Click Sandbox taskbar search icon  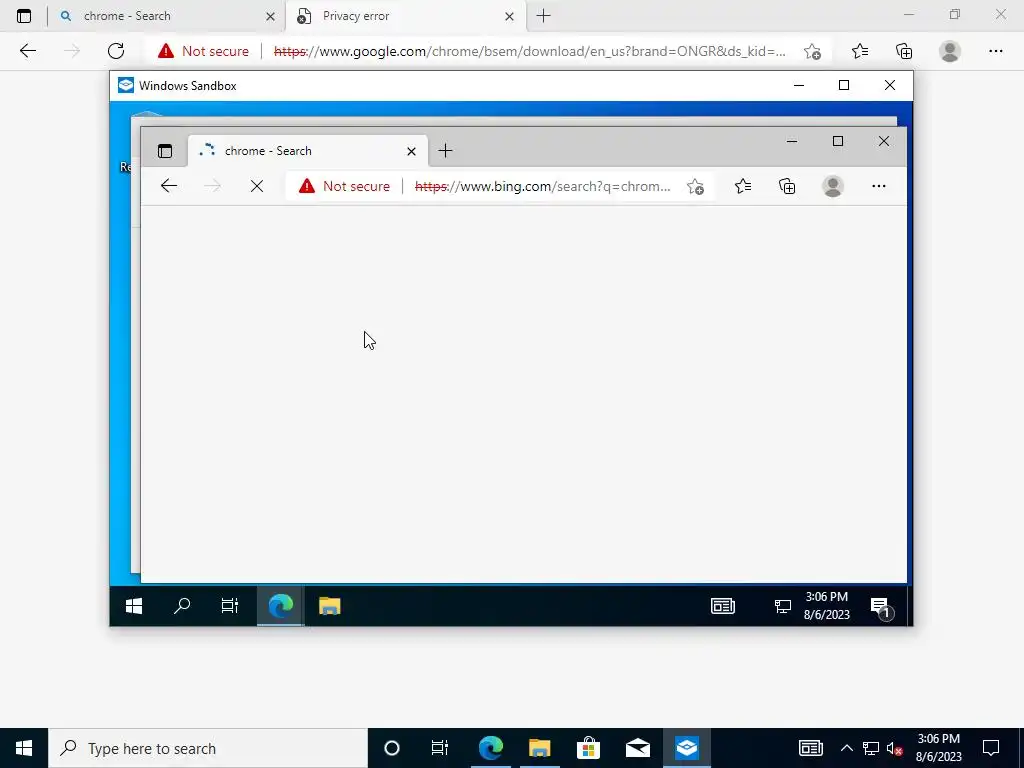[182, 606]
